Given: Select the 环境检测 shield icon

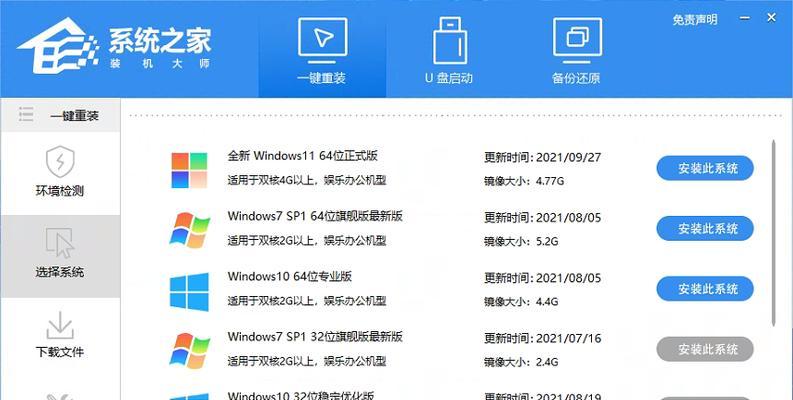Looking at the screenshot, I should pyautogui.click(x=60, y=162).
